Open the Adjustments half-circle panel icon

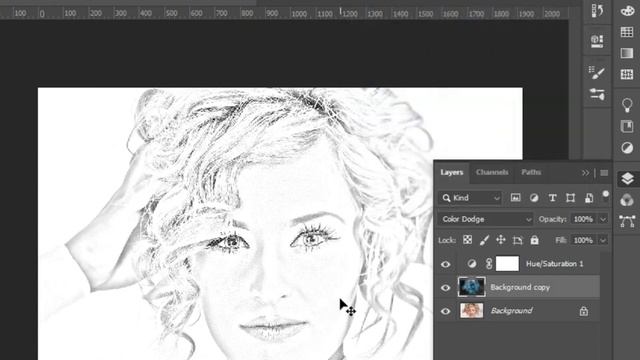coord(627,147)
